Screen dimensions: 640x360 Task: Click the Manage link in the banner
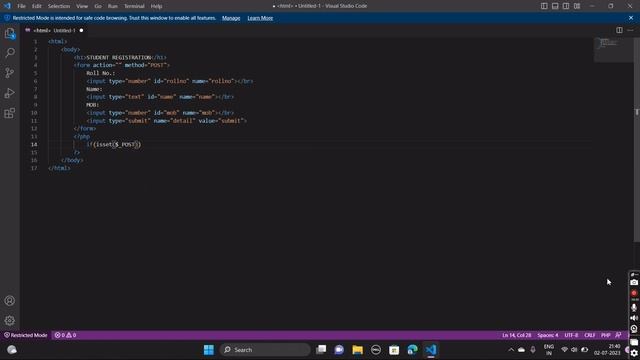coord(231,18)
